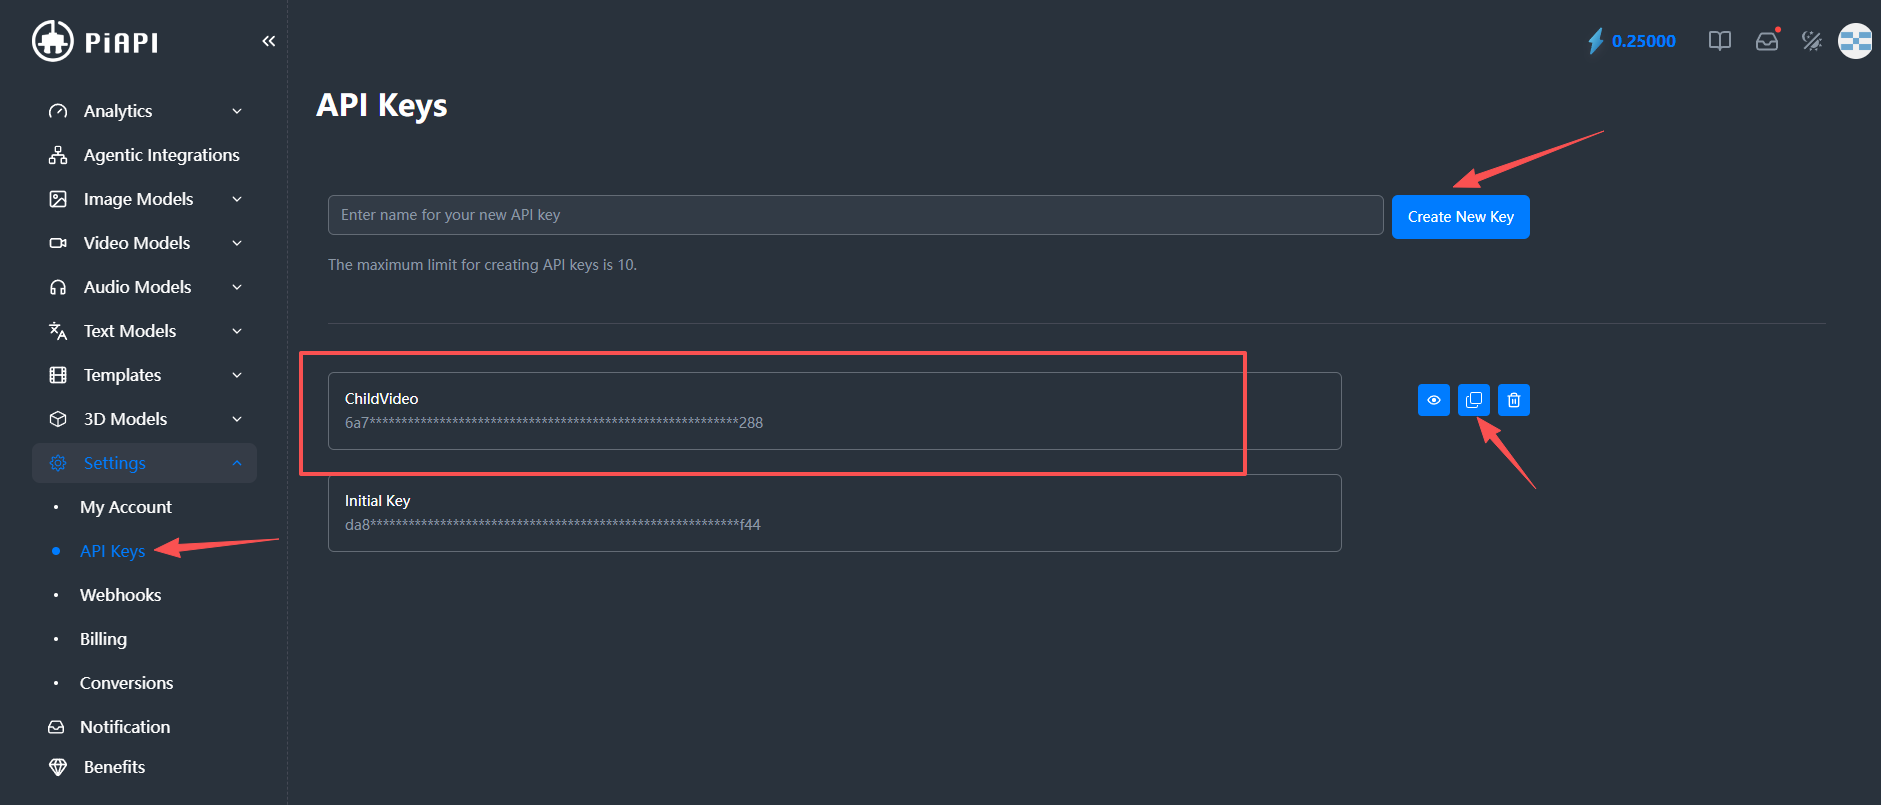Click the PiAPI logo icon

point(52,41)
